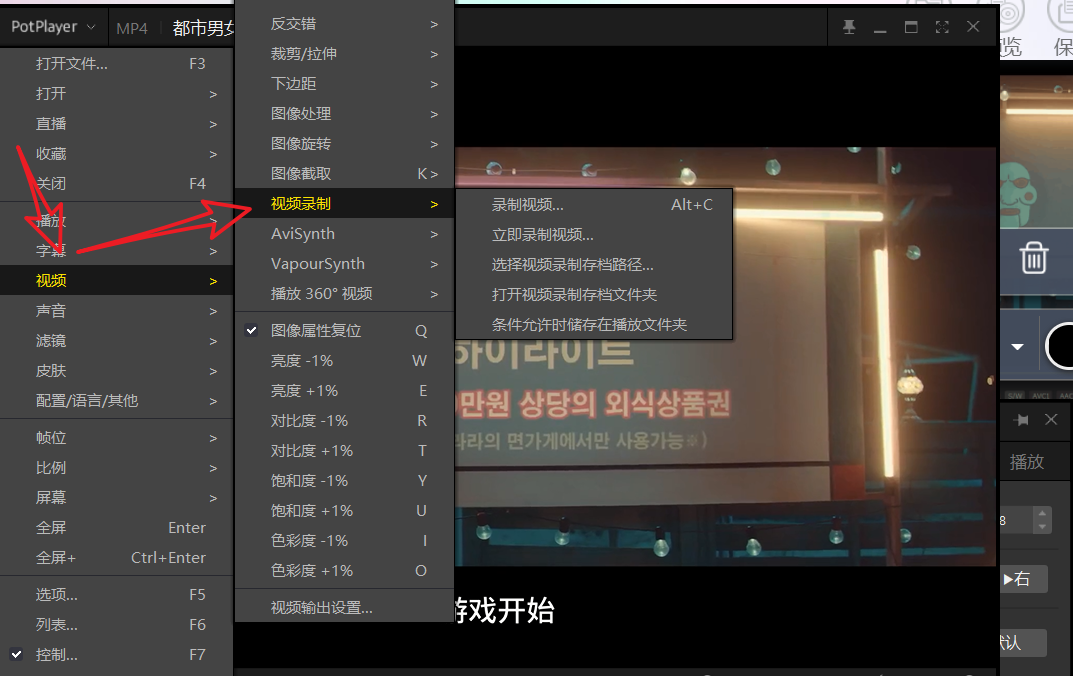This screenshot has height=676, width=1073.
Task: Pin the side control panel
Action: [1022, 420]
